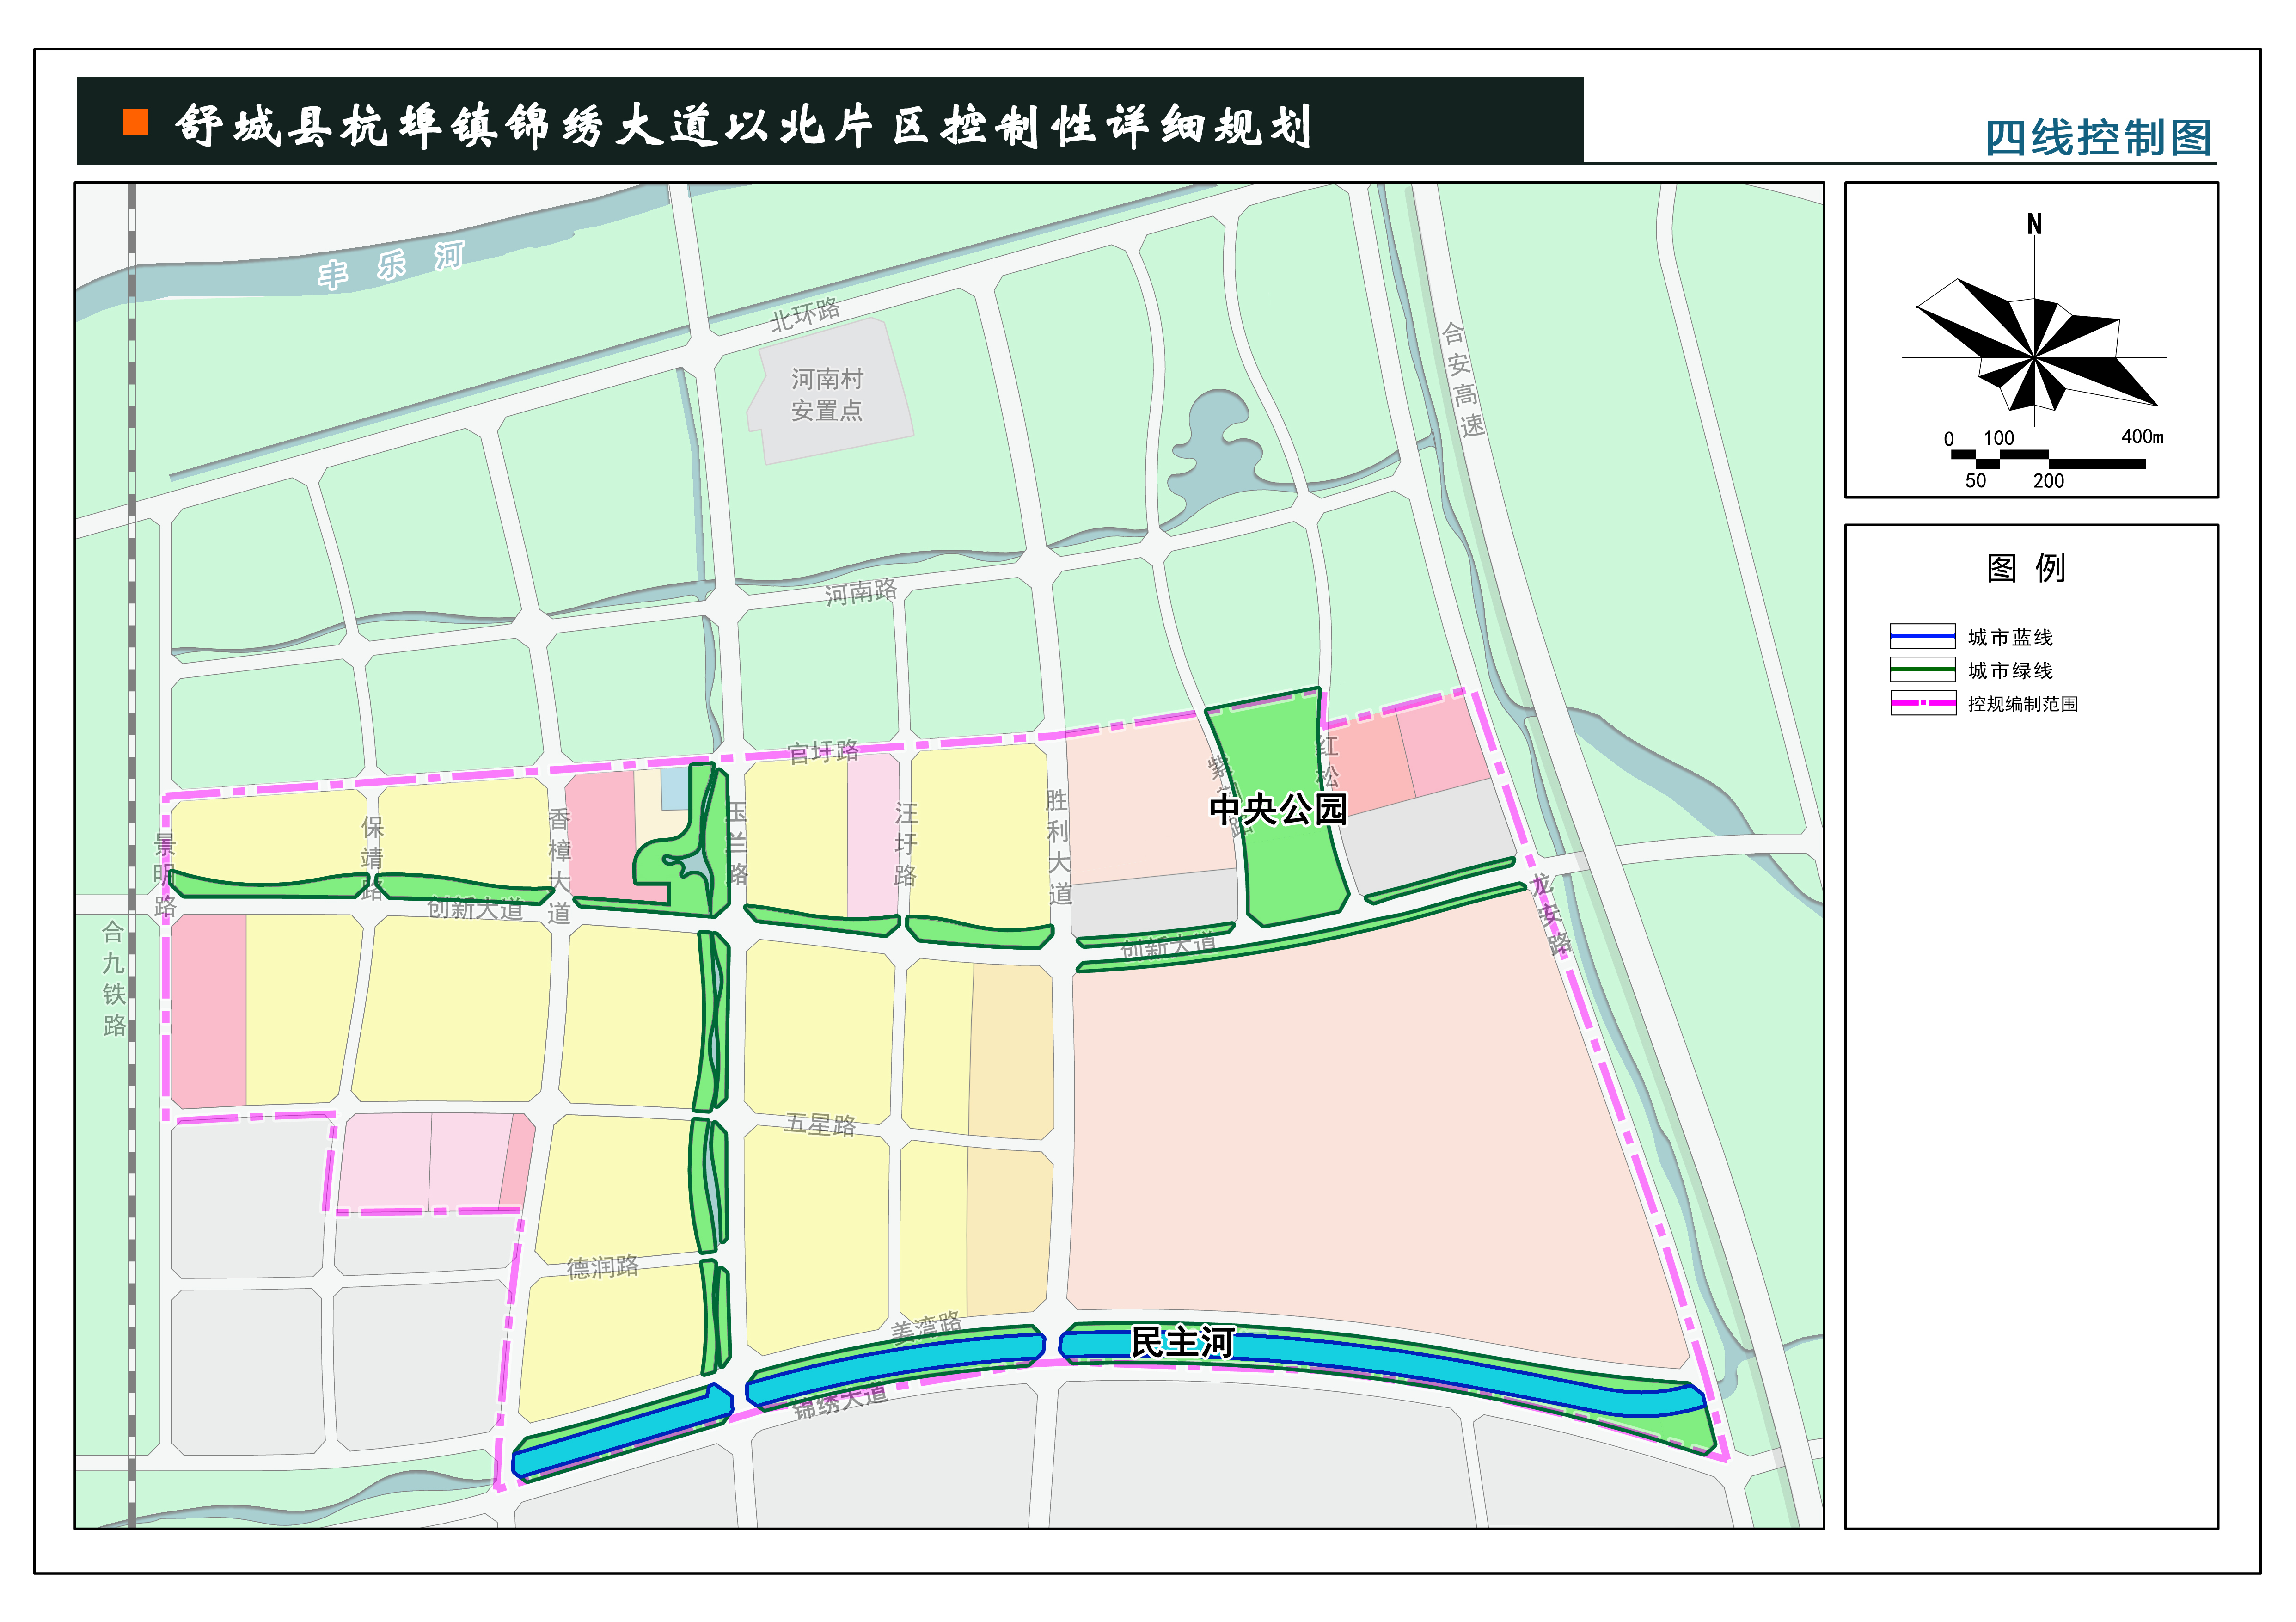
Task: Click the 400m scale label
Action: pyautogui.click(x=2142, y=436)
